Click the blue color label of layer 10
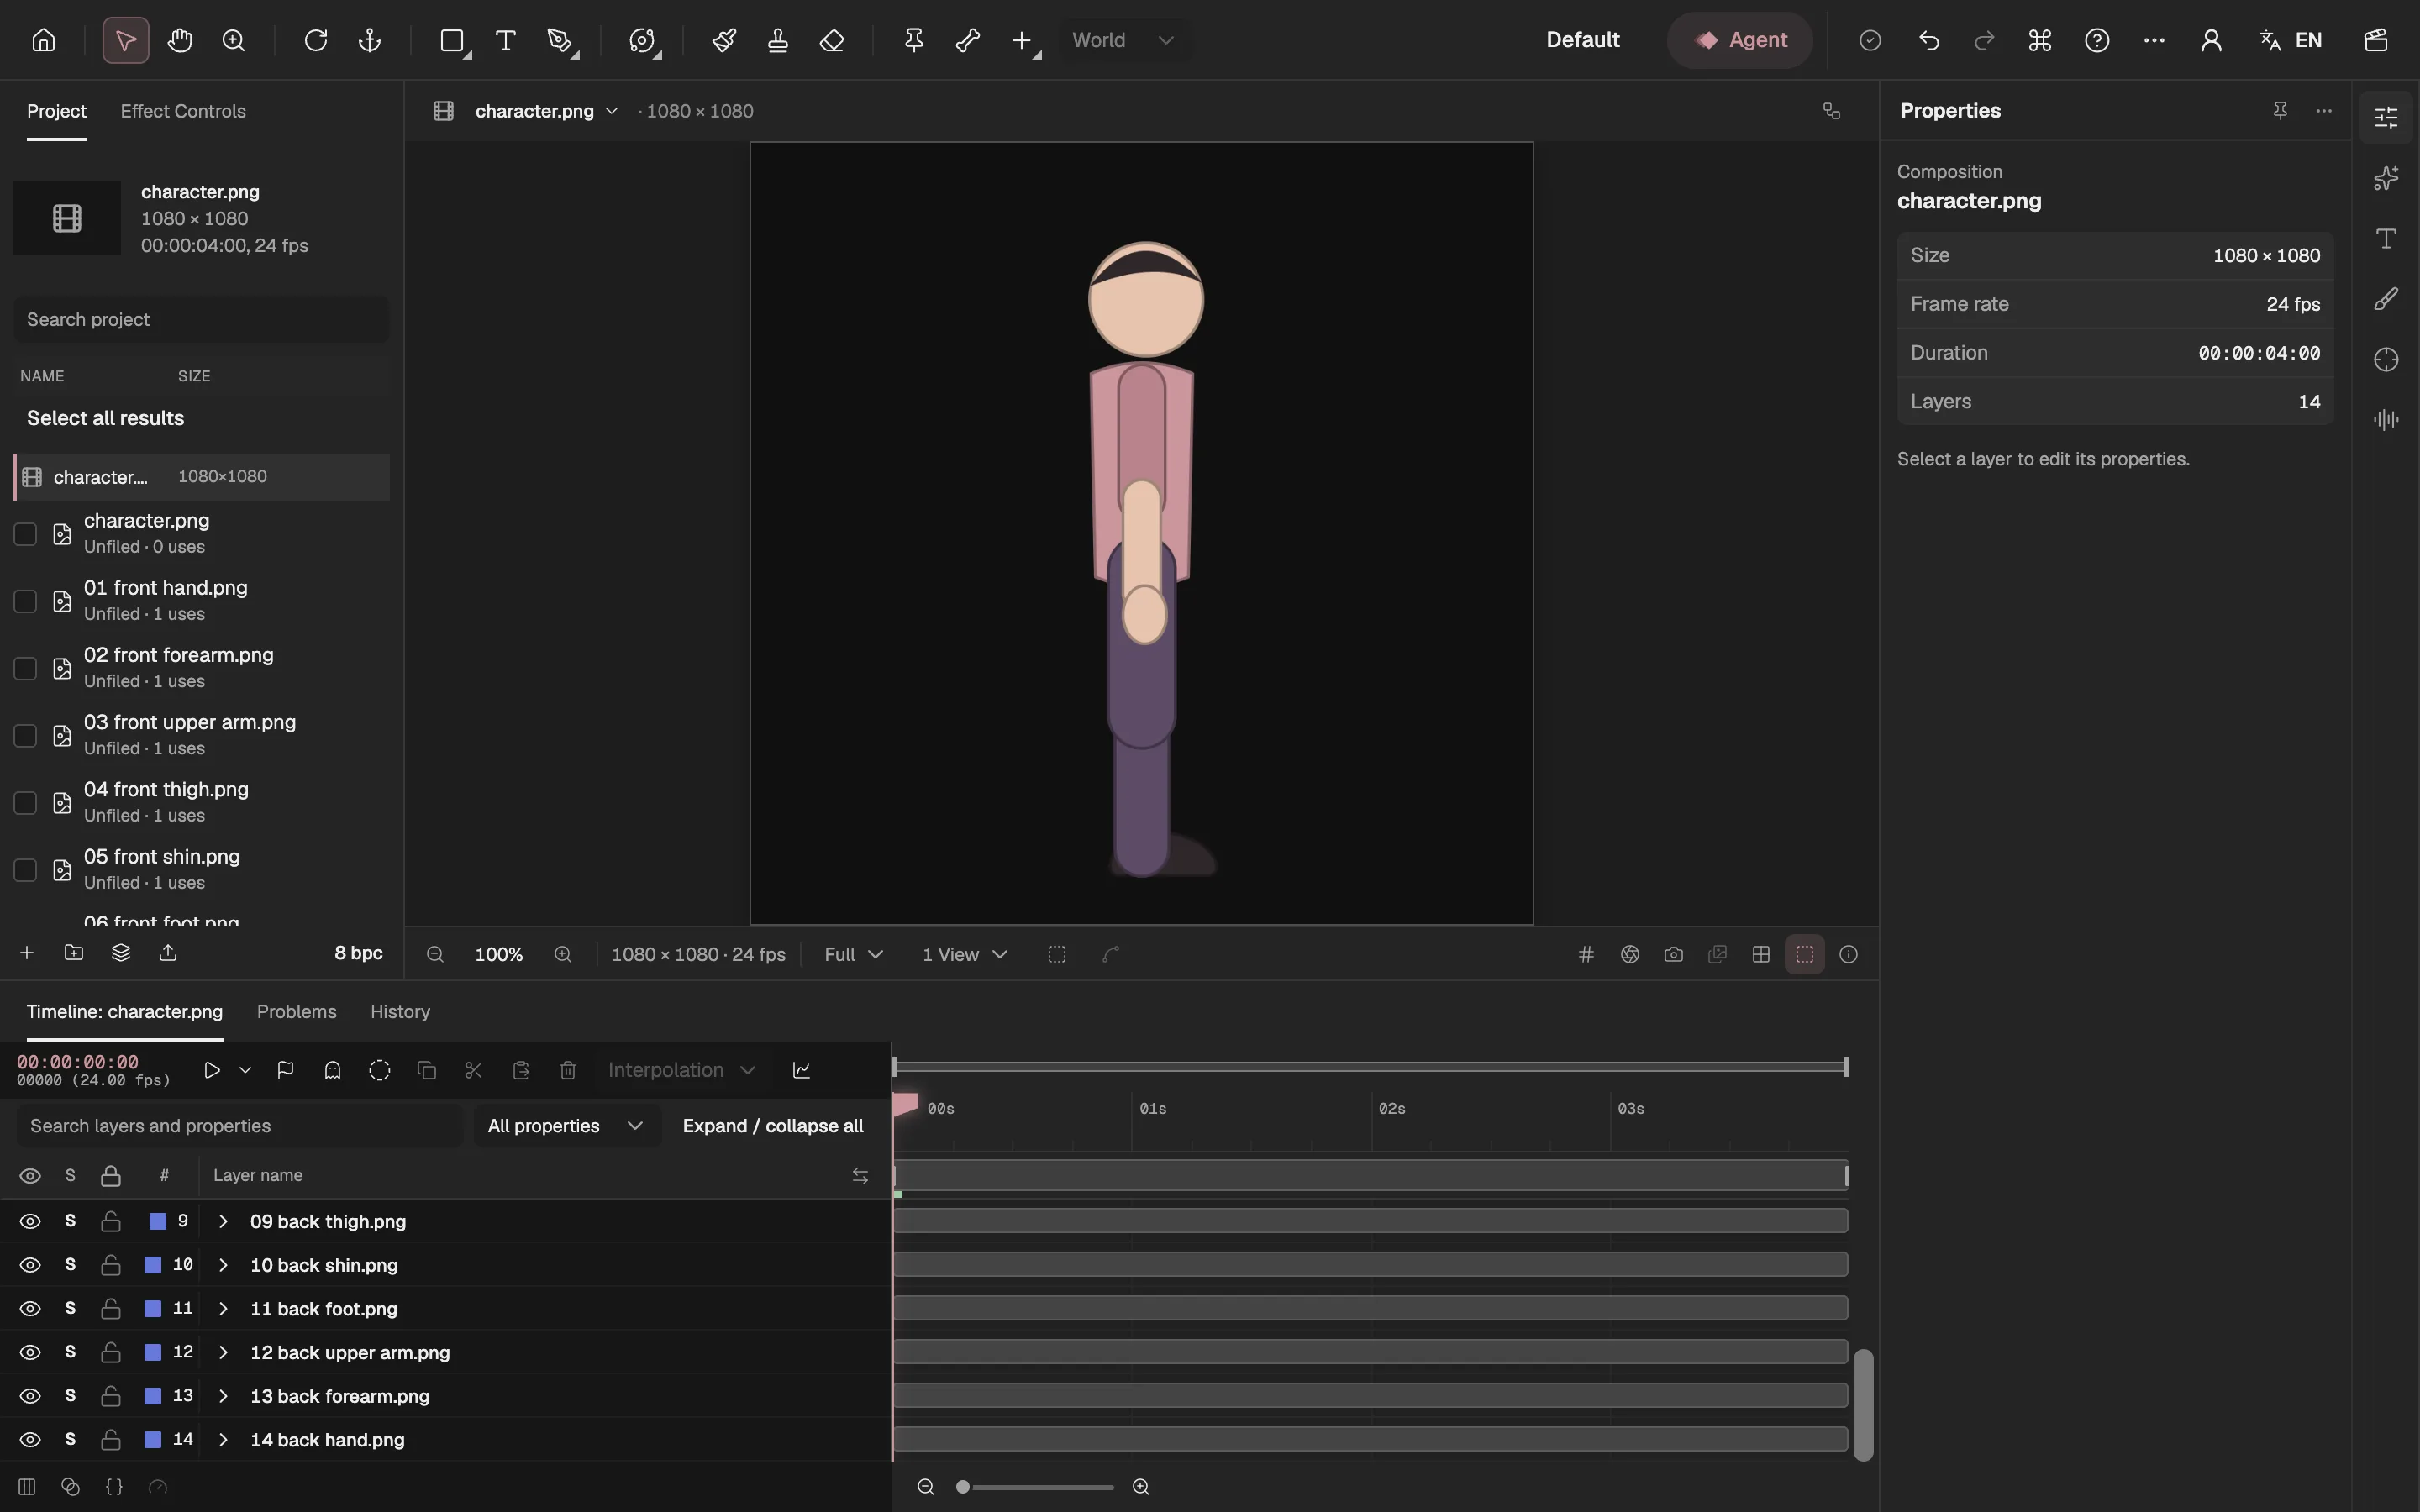Screen dimensions: 2420x1512 (153, 1265)
